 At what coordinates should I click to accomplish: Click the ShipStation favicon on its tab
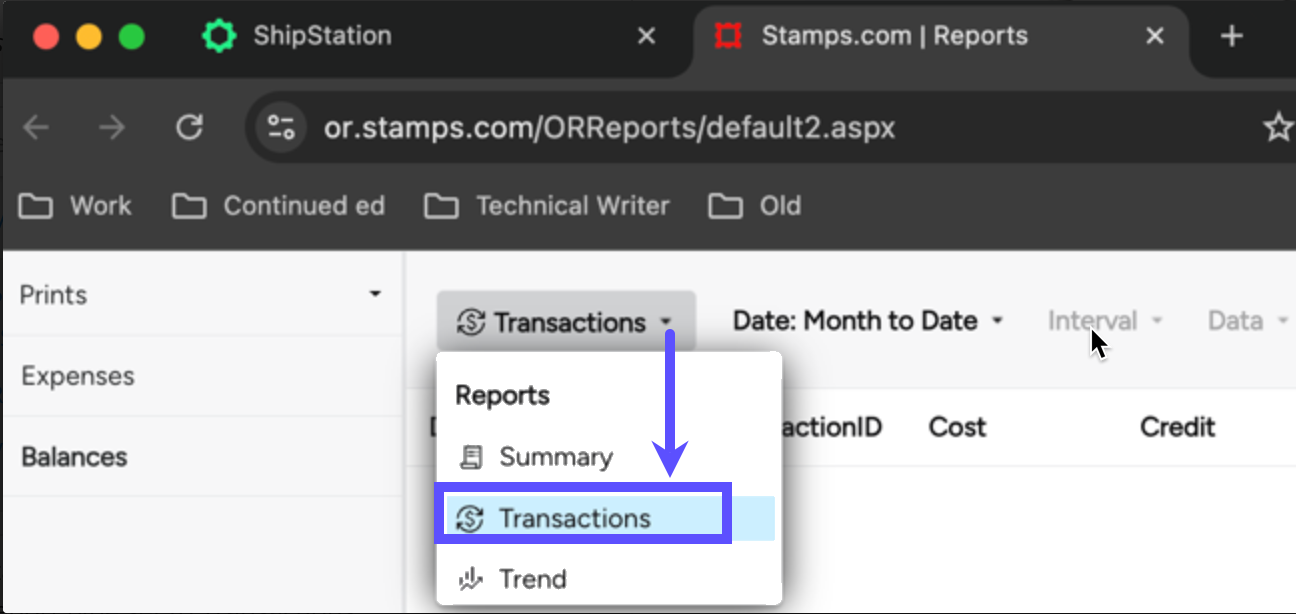(x=220, y=35)
